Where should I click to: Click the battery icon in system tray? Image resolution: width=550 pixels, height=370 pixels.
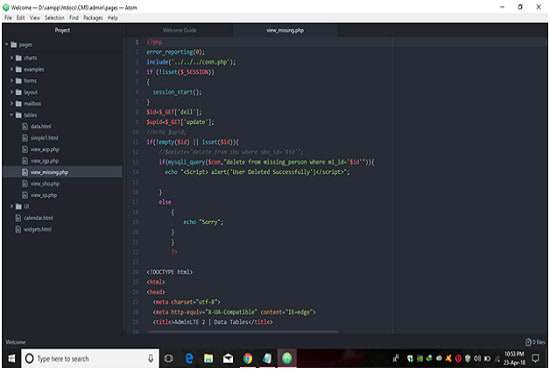pos(487,358)
